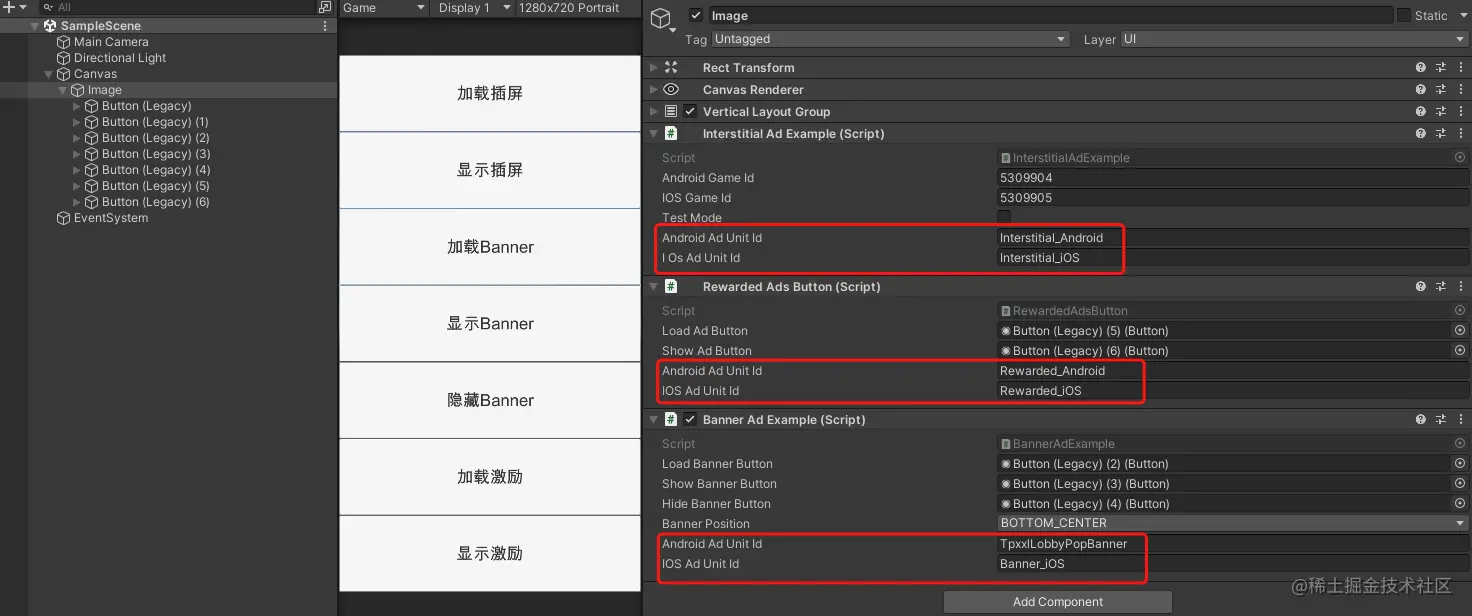
Task: Click the 显示激励 button in the Game view
Action: (490, 553)
